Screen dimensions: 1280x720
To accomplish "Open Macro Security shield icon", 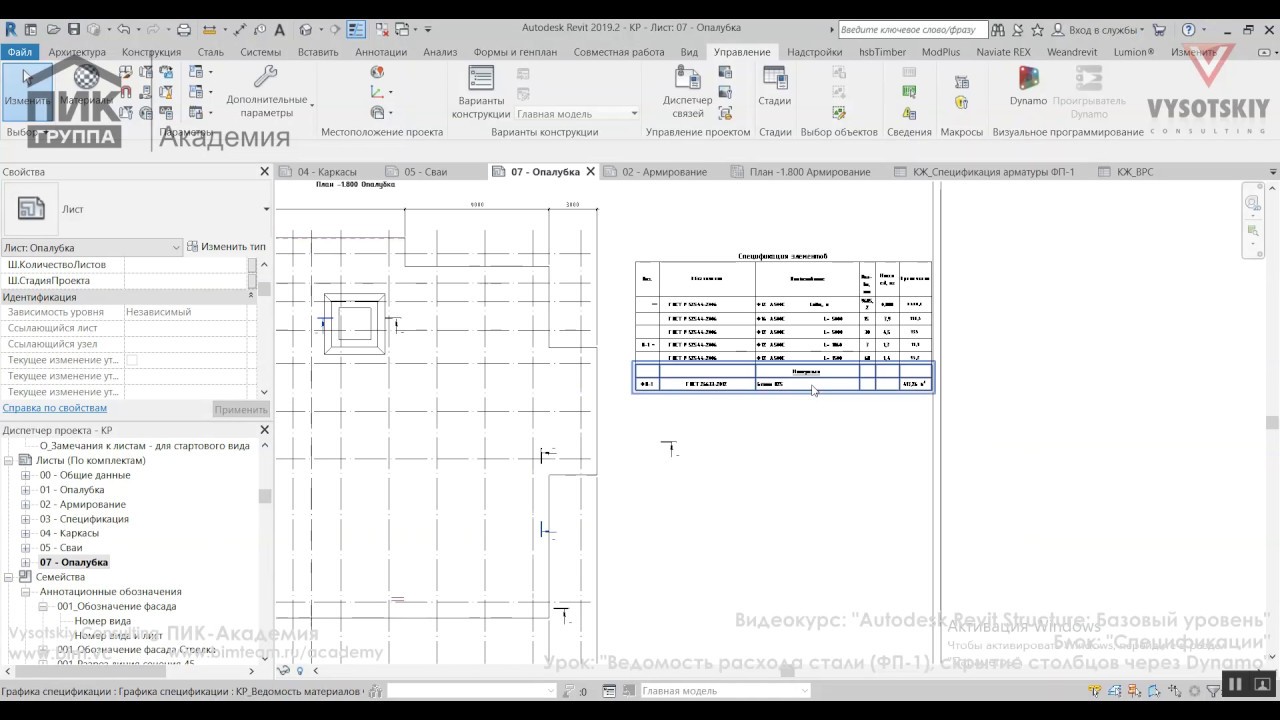I will [961, 102].
